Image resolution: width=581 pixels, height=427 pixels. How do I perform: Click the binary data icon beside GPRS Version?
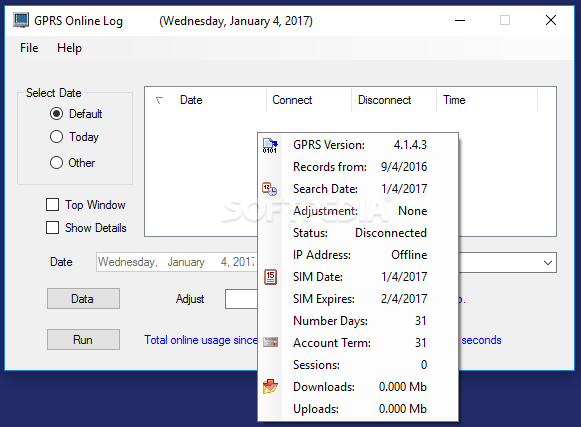click(270, 145)
